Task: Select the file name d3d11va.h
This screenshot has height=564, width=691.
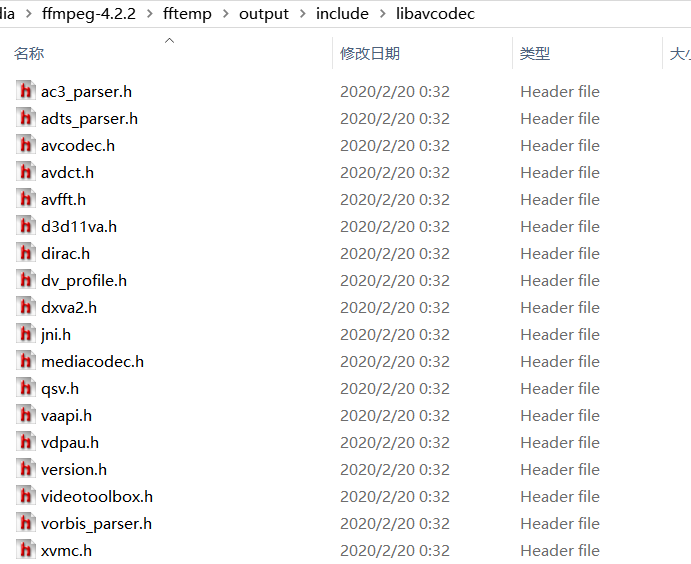Action: (79, 227)
